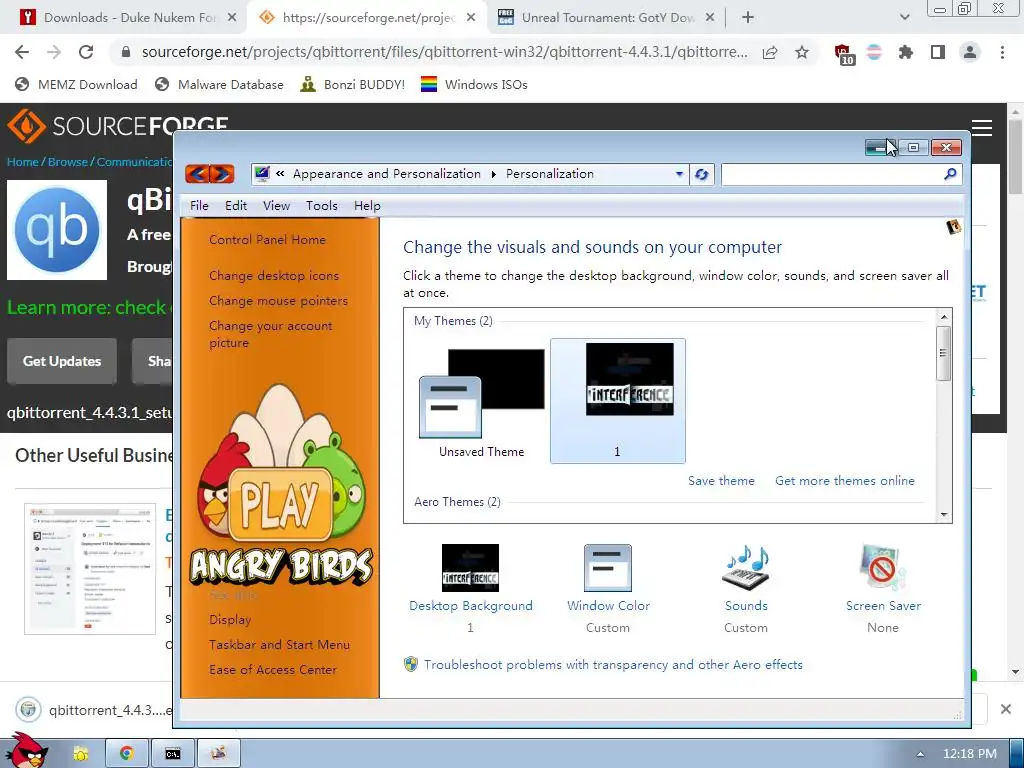The image size is (1024, 768).
Task: Open Chrome three-dot menu
Action: click(1002, 52)
